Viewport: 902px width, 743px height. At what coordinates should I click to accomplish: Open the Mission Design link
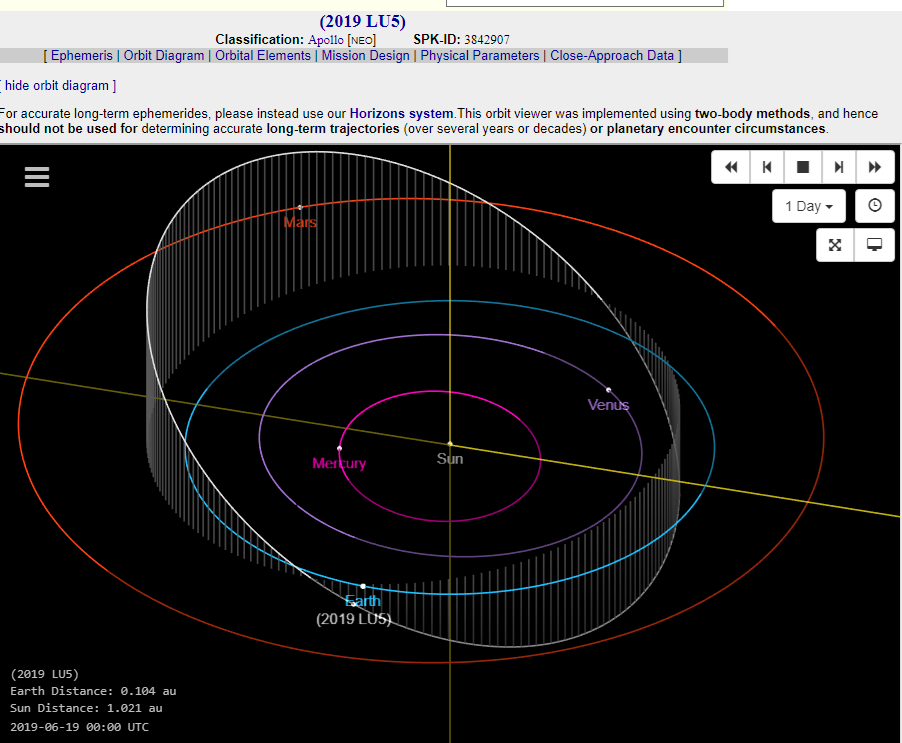[x=365, y=56]
